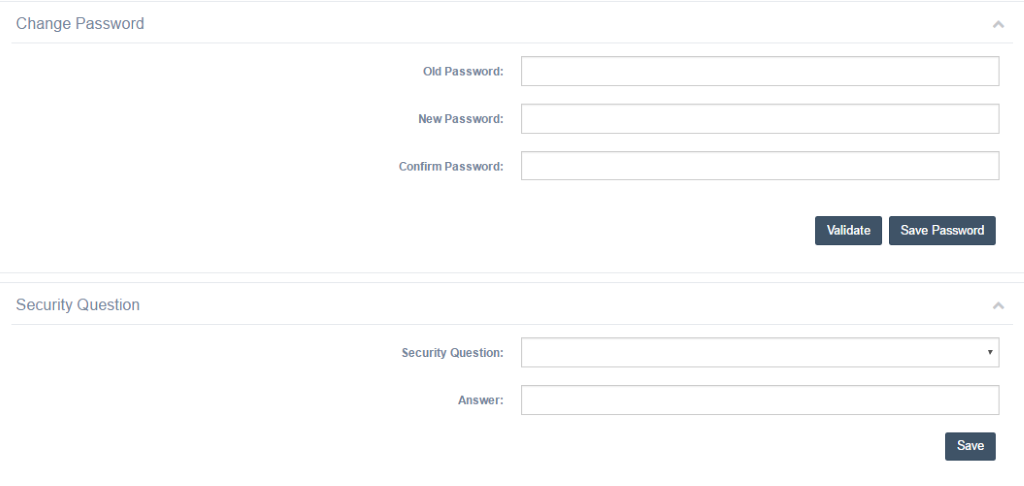Click the Change Password panel title
Screen dimensions: 1024x486
point(80,23)
